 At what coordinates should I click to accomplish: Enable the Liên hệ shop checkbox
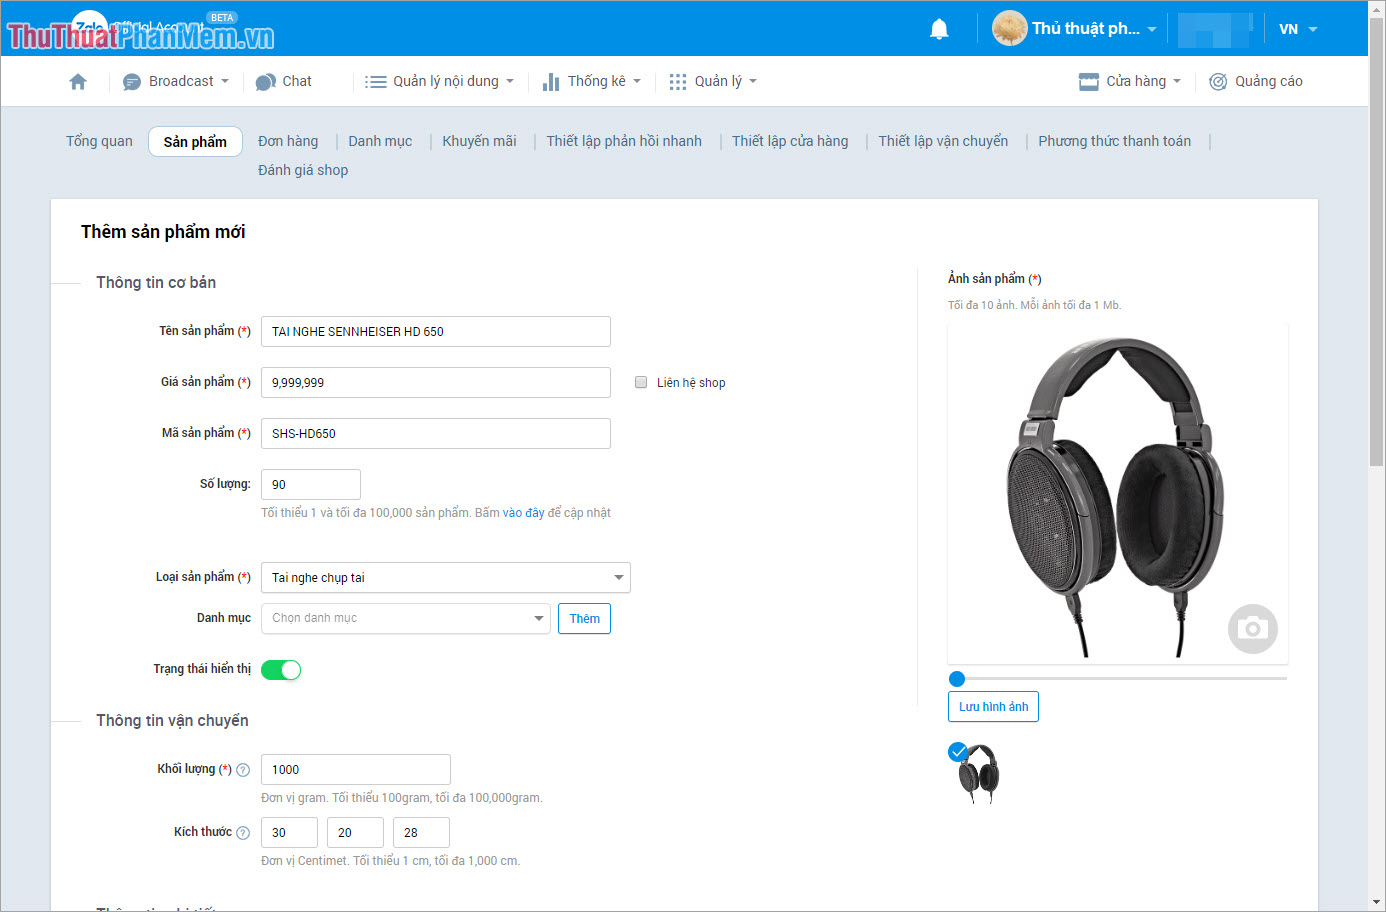point(640,382)
